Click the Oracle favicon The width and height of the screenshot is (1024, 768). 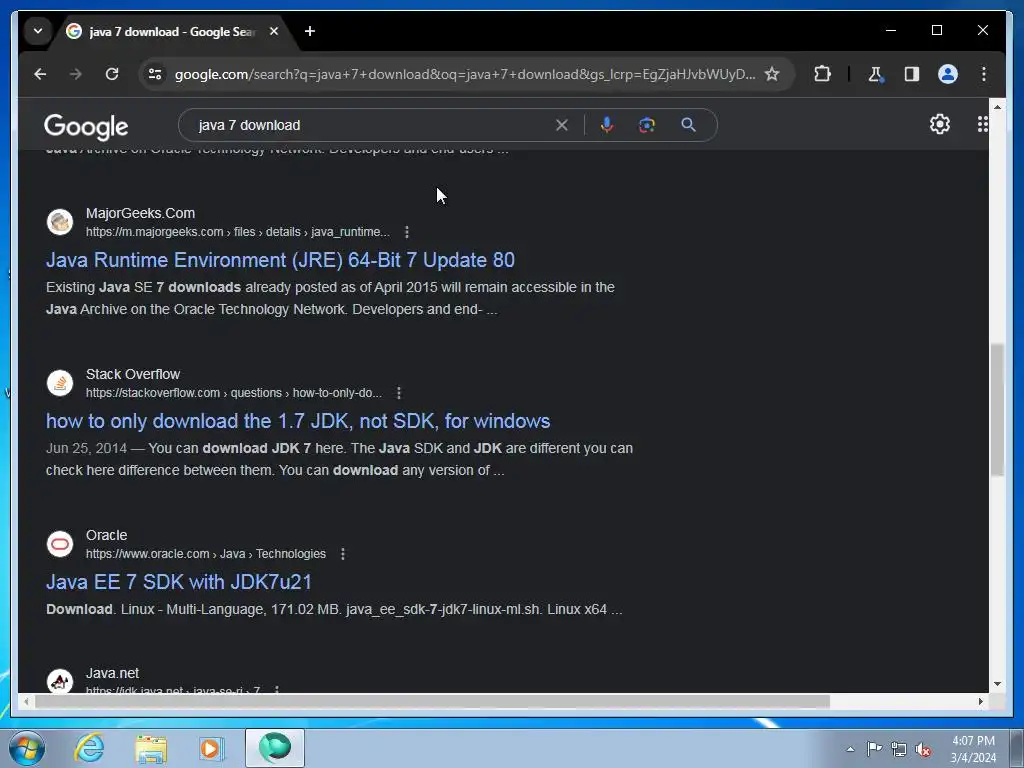[60, 544]
